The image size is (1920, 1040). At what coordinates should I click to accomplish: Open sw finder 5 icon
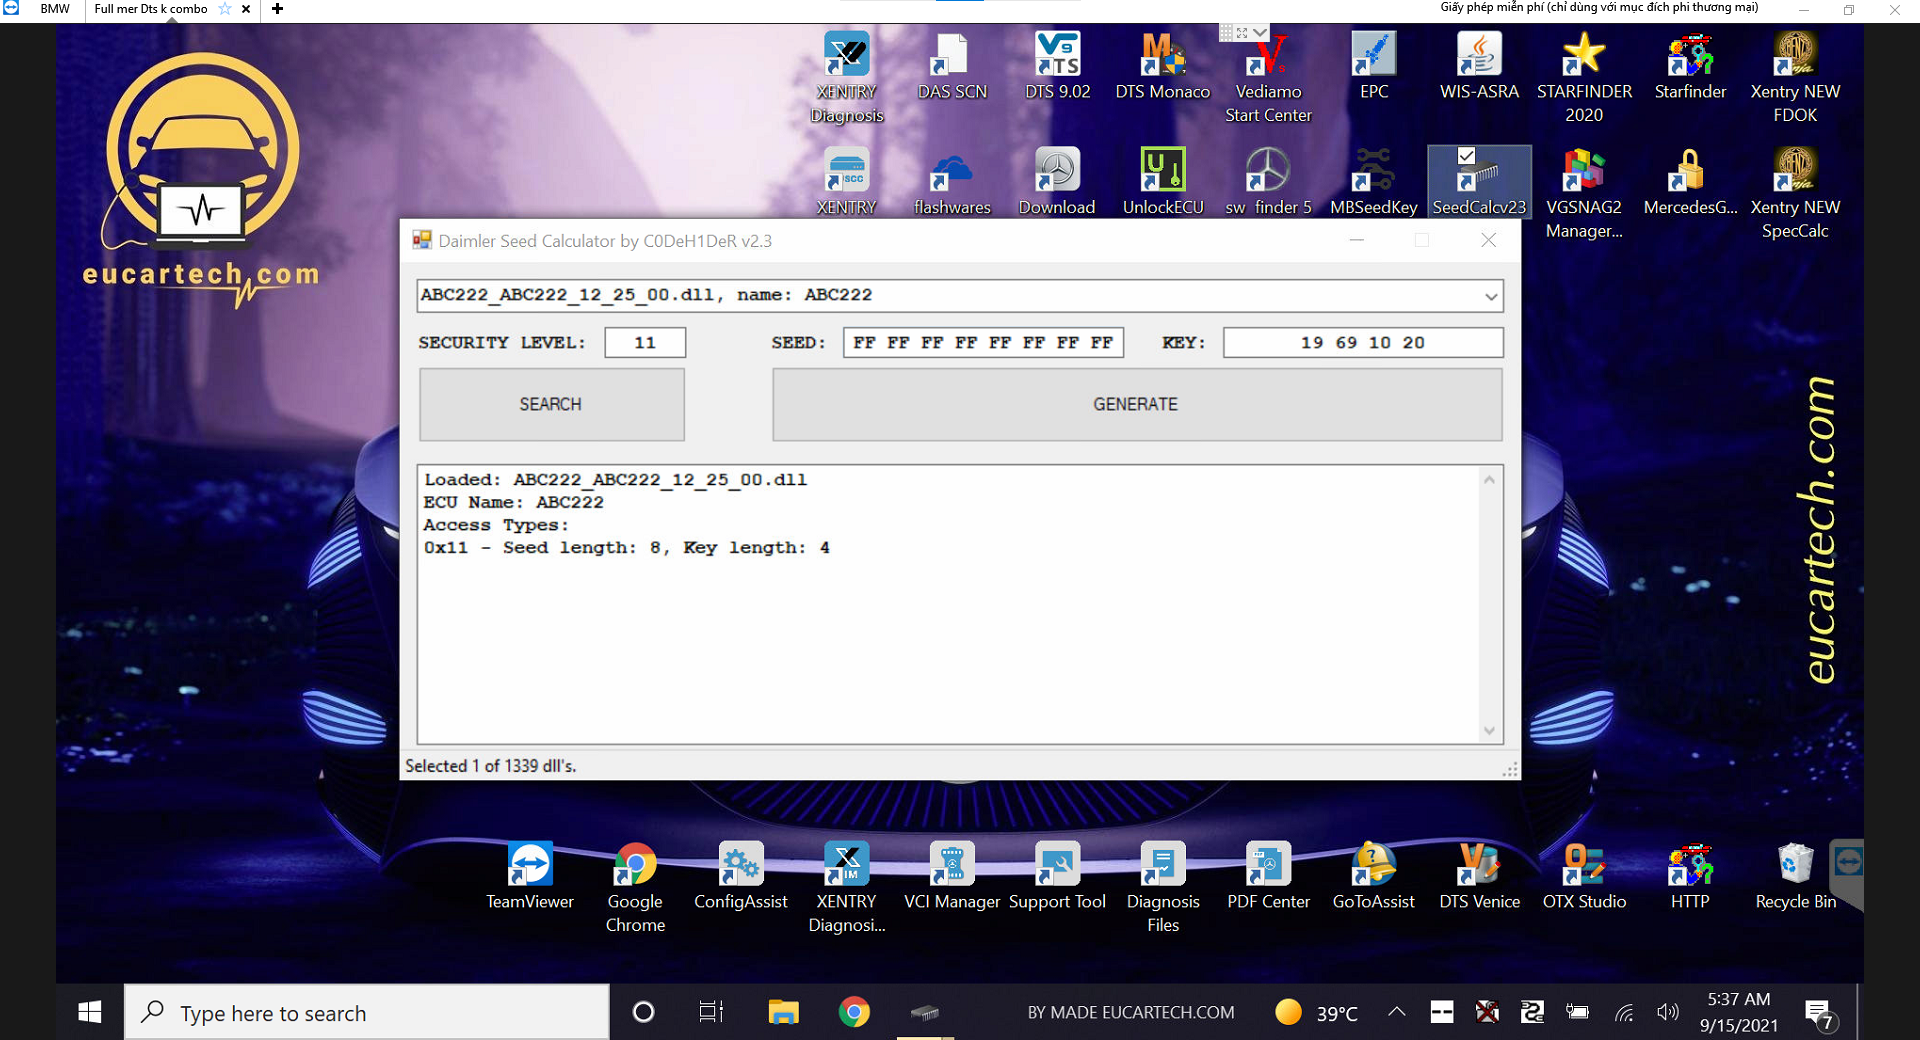(1268, 182)
